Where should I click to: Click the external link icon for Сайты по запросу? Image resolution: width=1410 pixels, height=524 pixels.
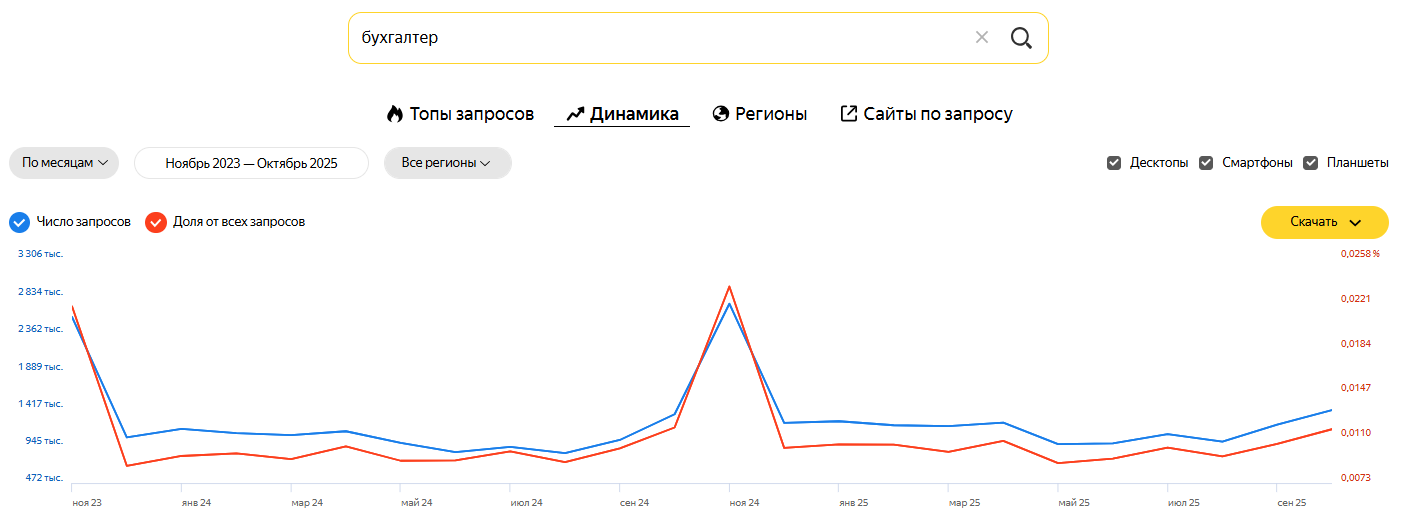coord(849,114)
